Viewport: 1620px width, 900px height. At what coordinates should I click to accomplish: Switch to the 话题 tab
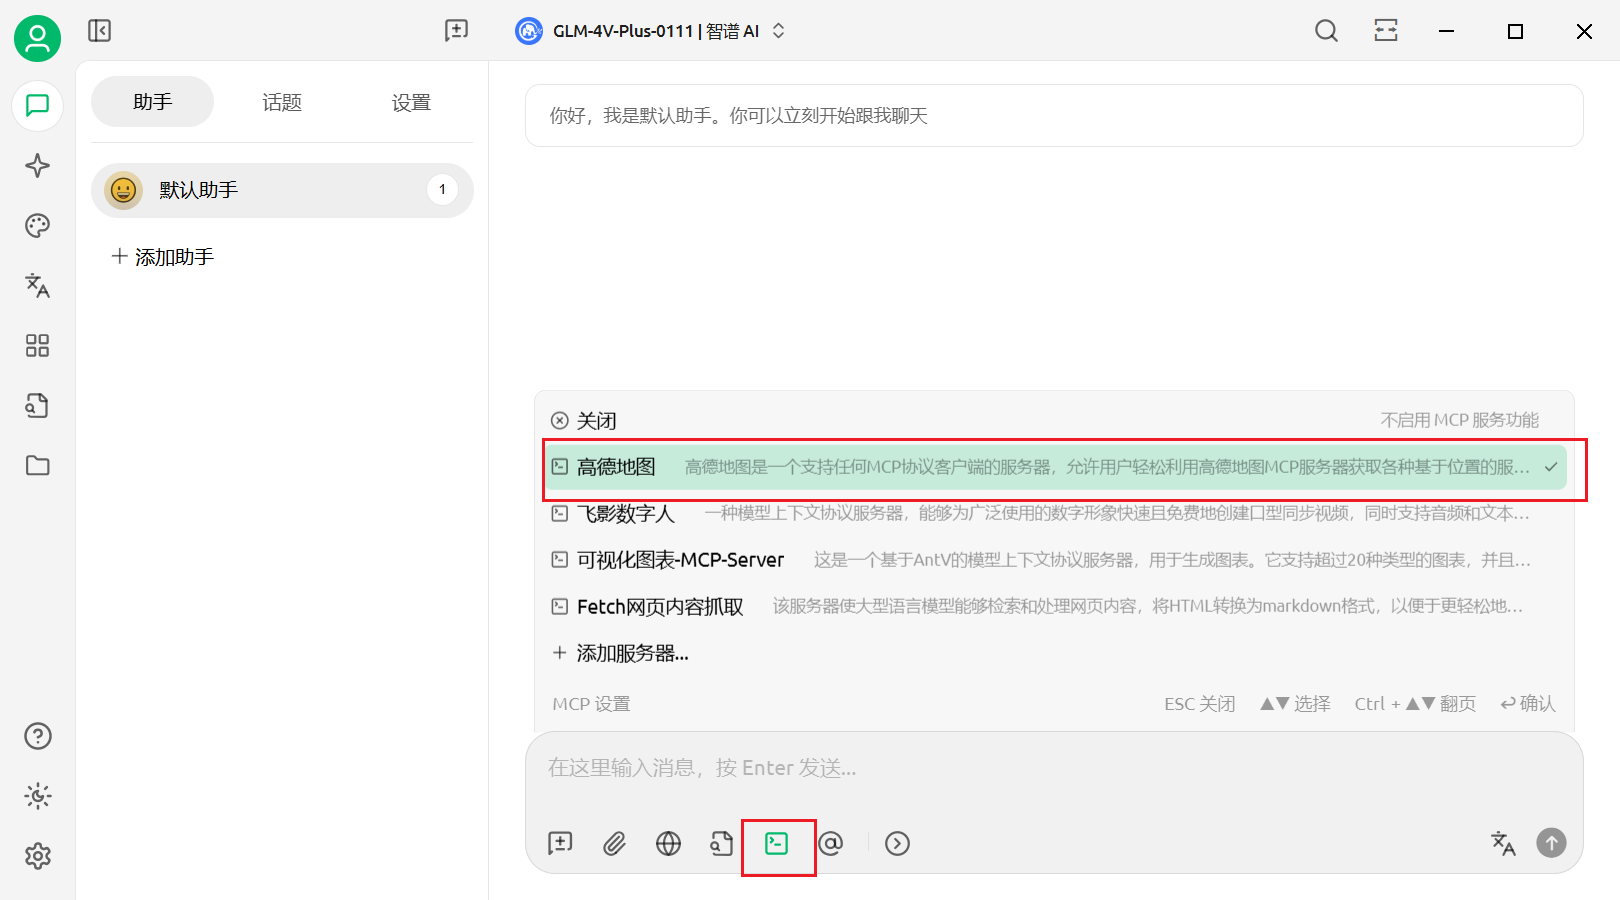point(282,102)
